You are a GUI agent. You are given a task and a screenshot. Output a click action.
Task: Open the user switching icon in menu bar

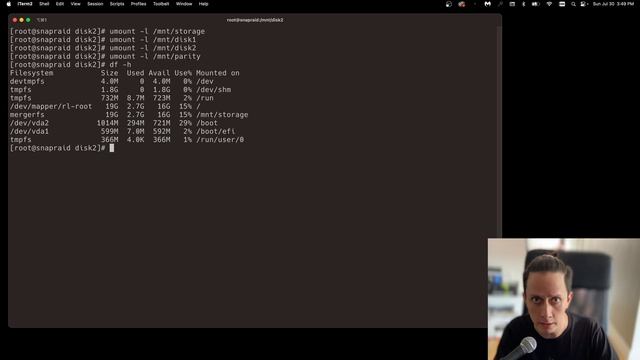[584, 4]
